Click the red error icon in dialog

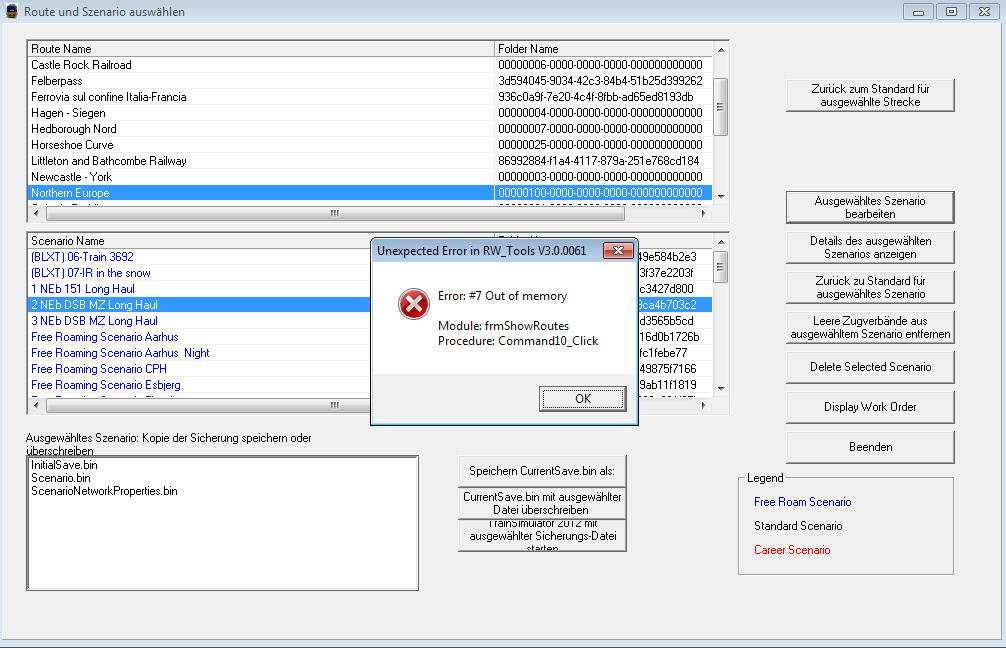coord(414,304)
